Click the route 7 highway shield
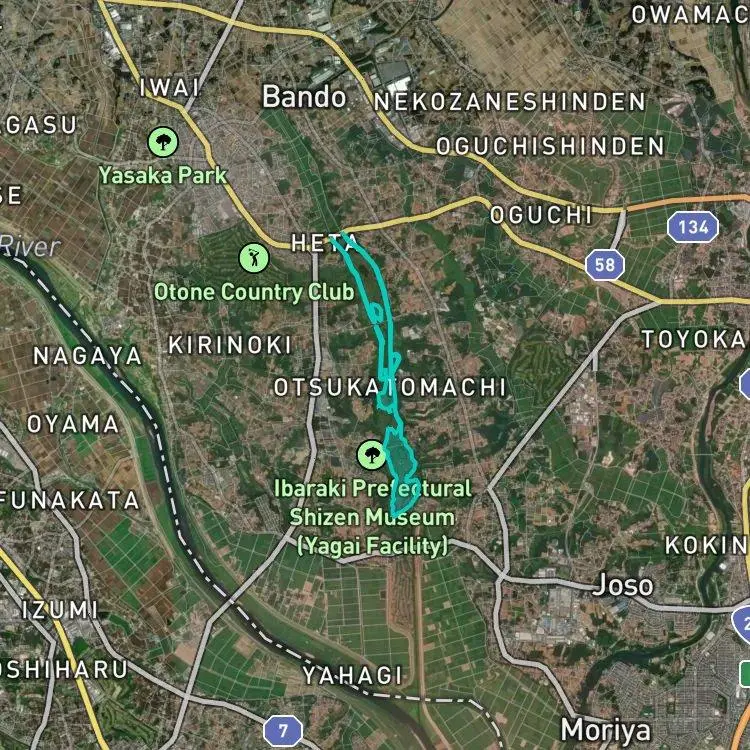Image resolution: width=750 pixels, height=750 pixels. pos(283,730)
